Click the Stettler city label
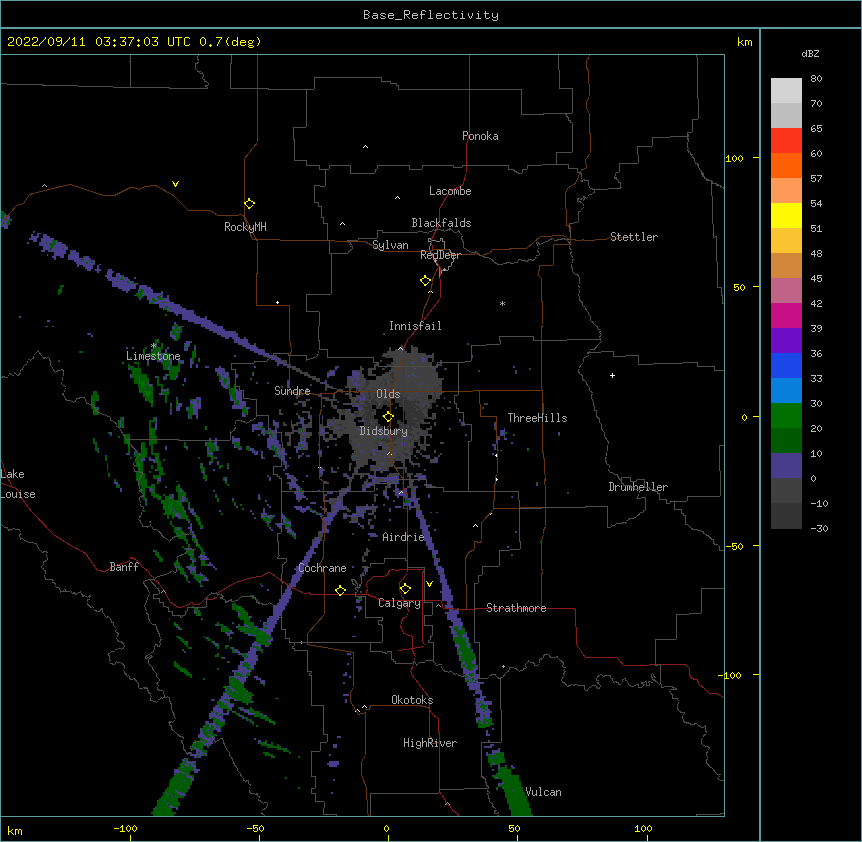The width and height of the screenshot is (862, 842). click(x=634, y=237)
